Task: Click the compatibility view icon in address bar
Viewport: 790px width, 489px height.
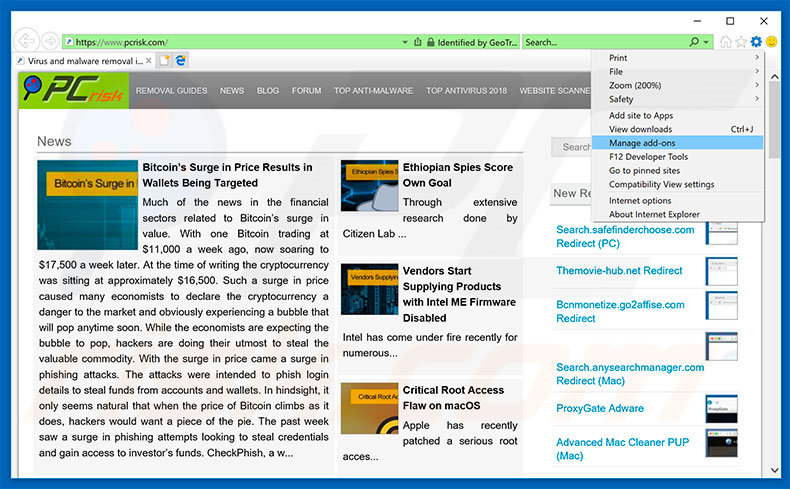Action: pos(417,42)
